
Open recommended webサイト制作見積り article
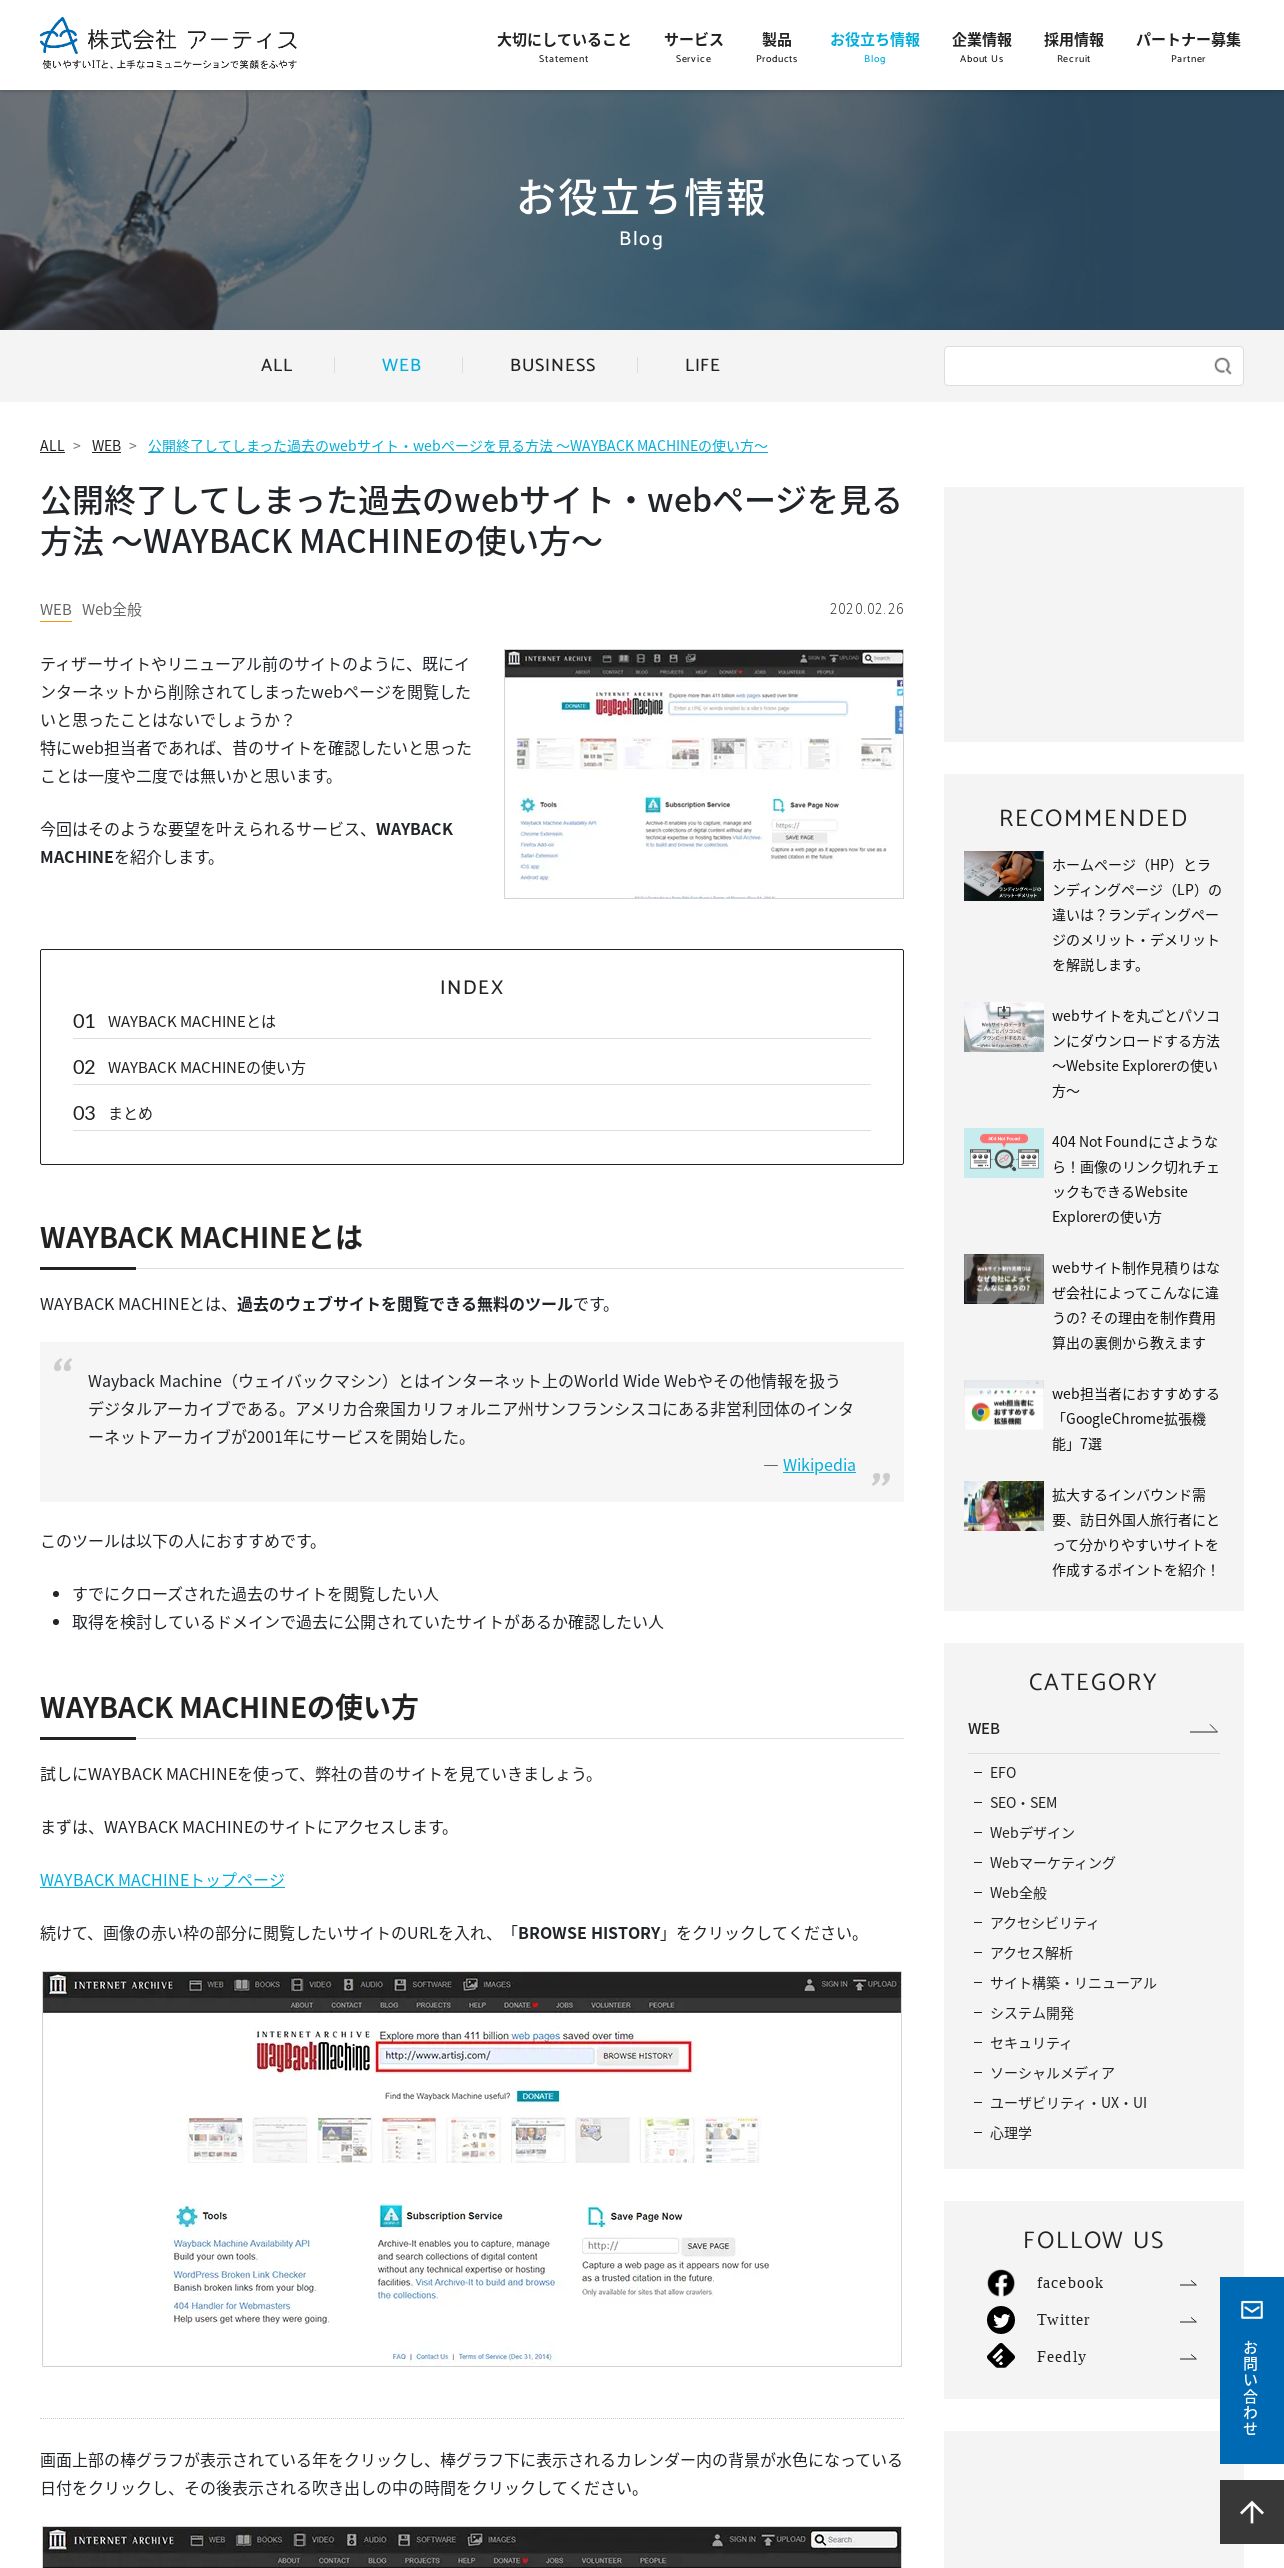[1136, 1306]
